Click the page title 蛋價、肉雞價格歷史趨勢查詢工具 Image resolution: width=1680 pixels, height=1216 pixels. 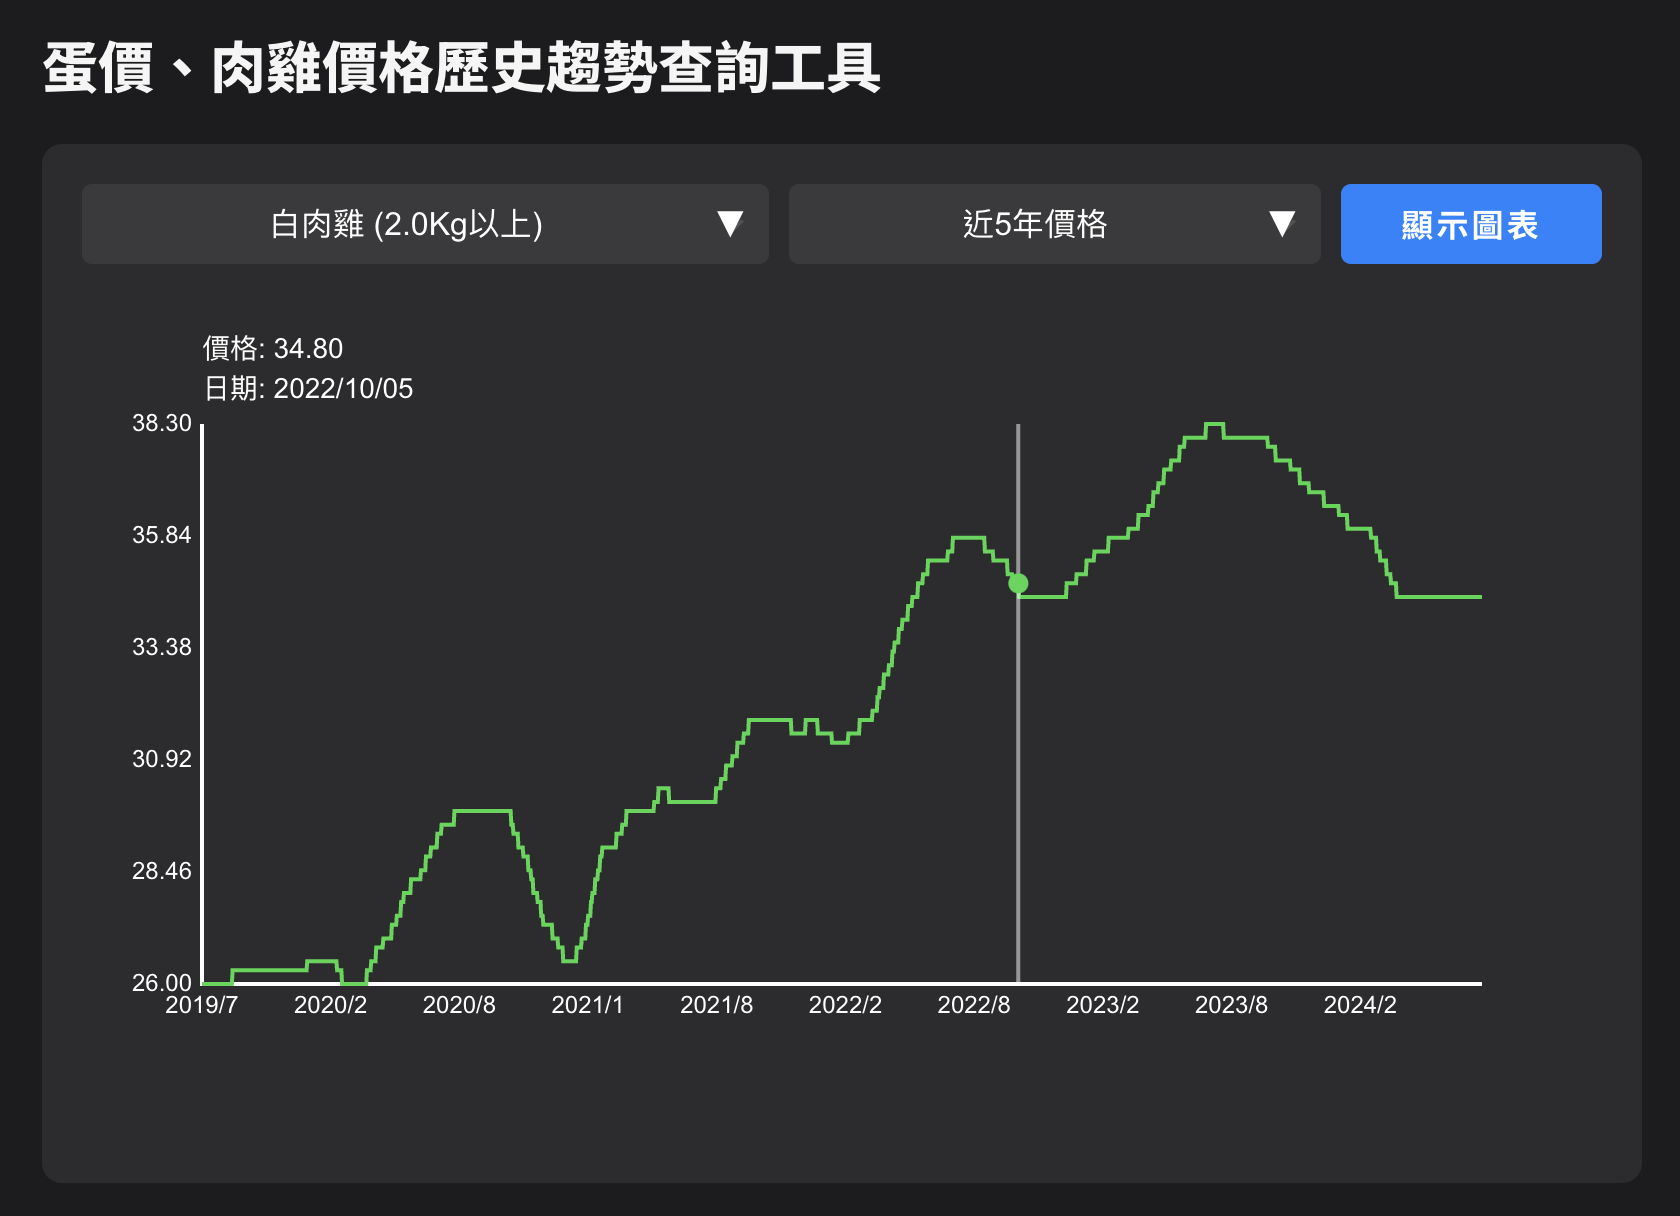(x=461, y=69)
